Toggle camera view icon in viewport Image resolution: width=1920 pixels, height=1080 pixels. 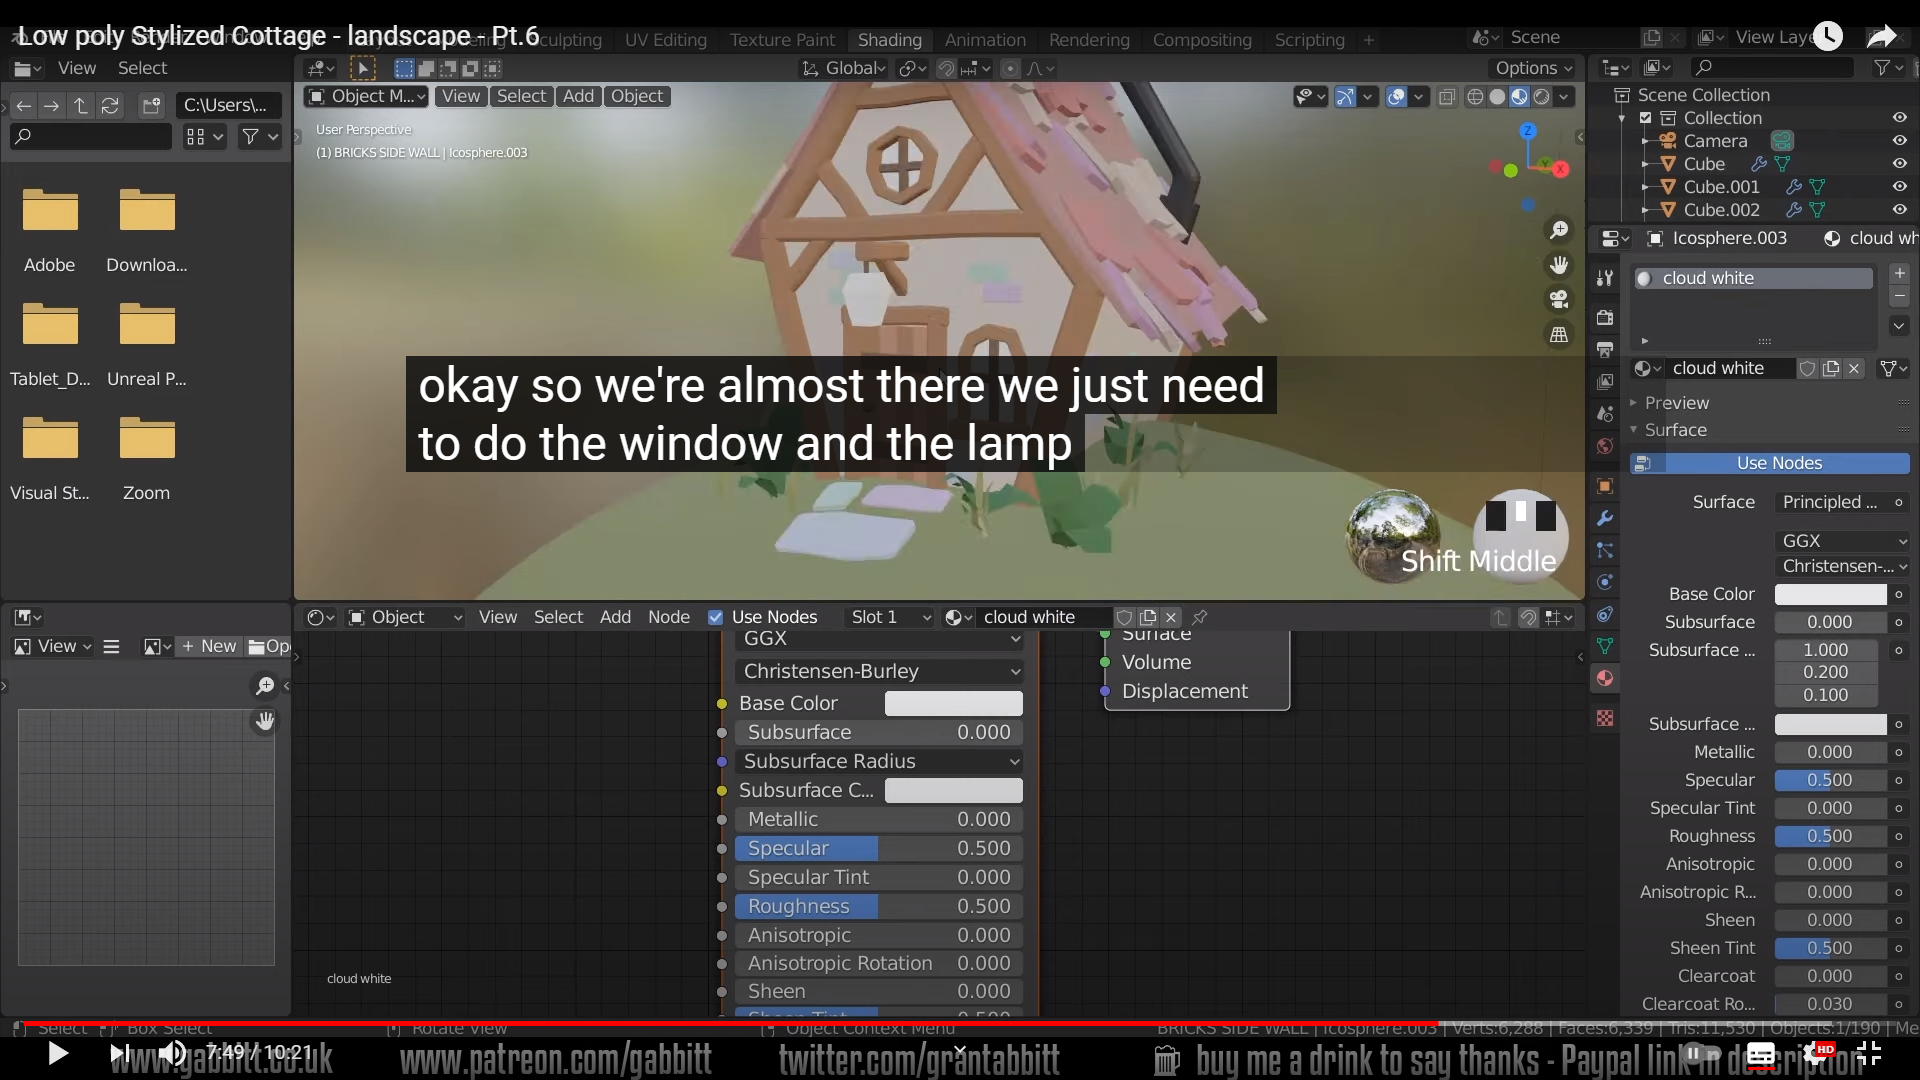pyautogui.click(x=1558, y=300)
